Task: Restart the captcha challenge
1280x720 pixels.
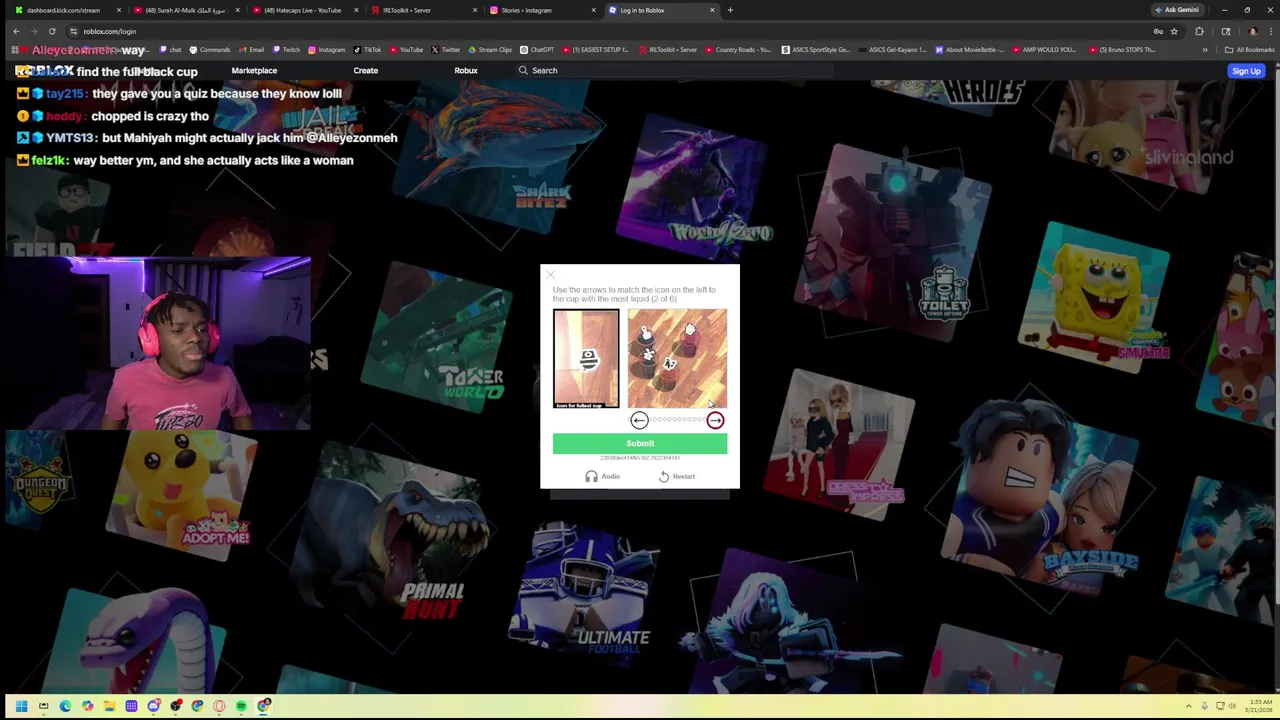Action: point(677,476)
